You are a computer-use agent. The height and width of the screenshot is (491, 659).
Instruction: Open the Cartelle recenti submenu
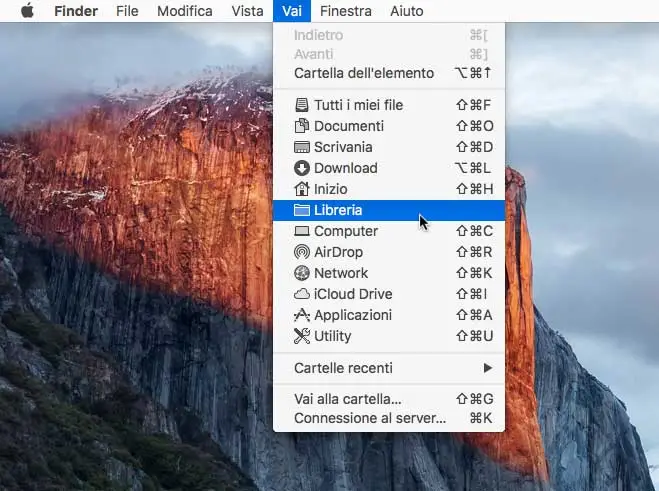coord(389,368)
